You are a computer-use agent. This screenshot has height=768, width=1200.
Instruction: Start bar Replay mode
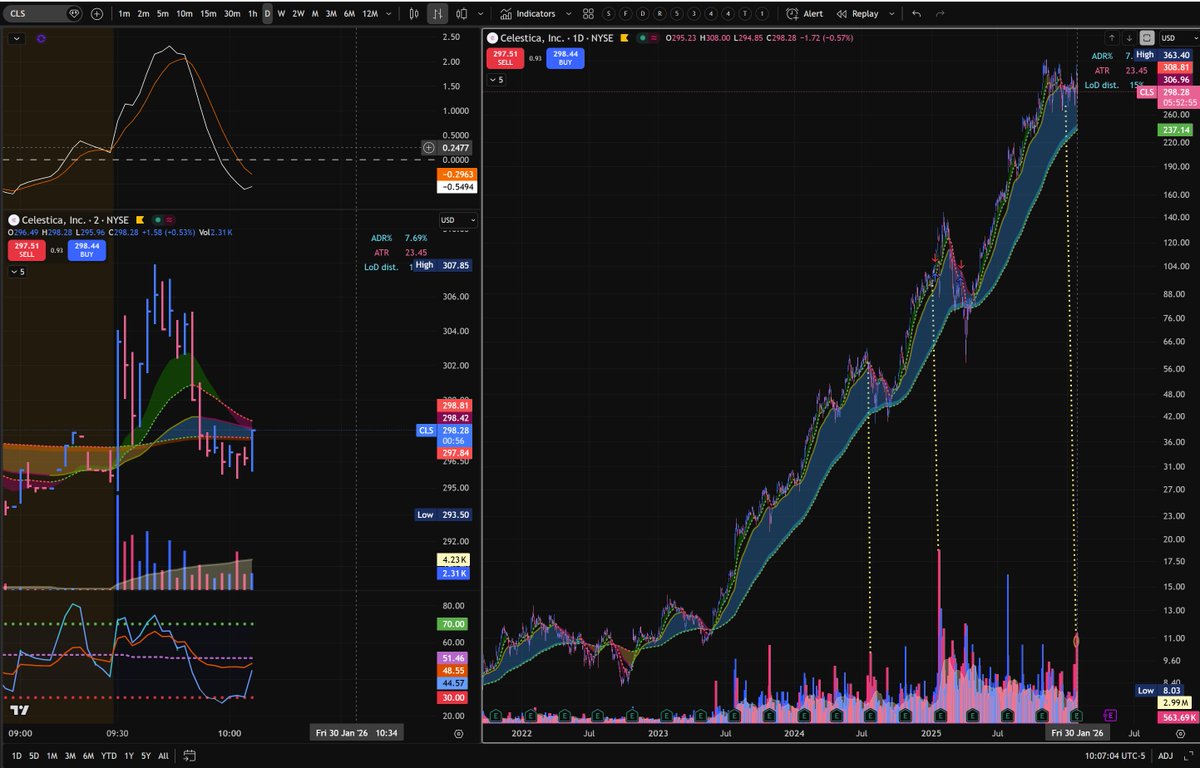[x=857, y=14]
